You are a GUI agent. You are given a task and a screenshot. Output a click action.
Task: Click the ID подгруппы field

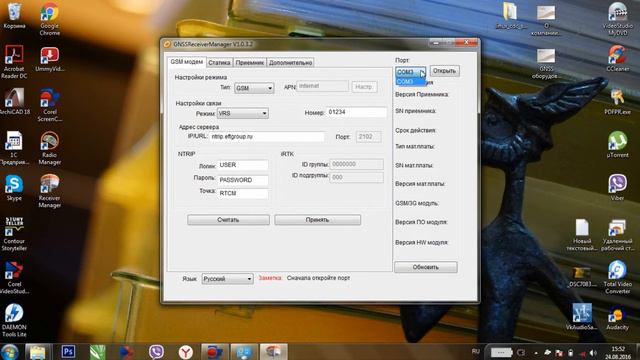[x=356, y=178]
